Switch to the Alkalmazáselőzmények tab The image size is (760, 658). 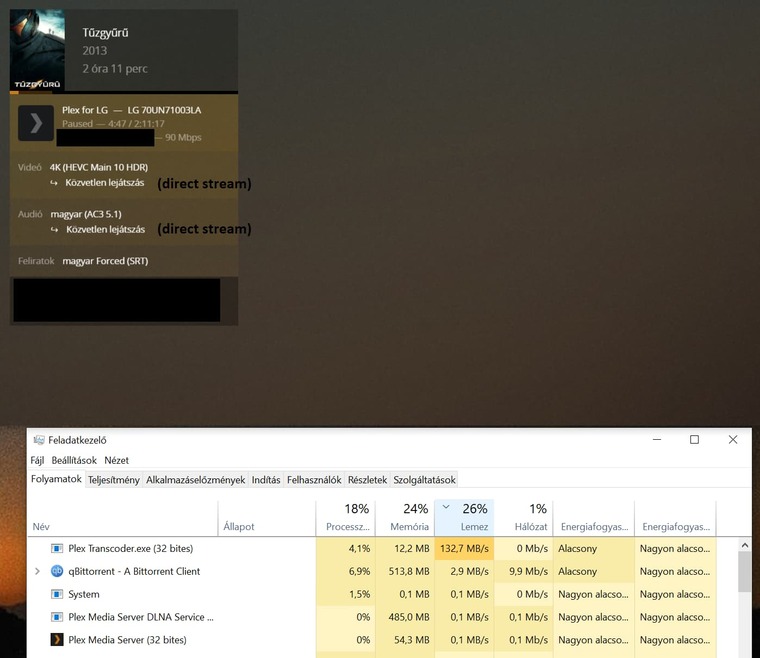point(196,480)
